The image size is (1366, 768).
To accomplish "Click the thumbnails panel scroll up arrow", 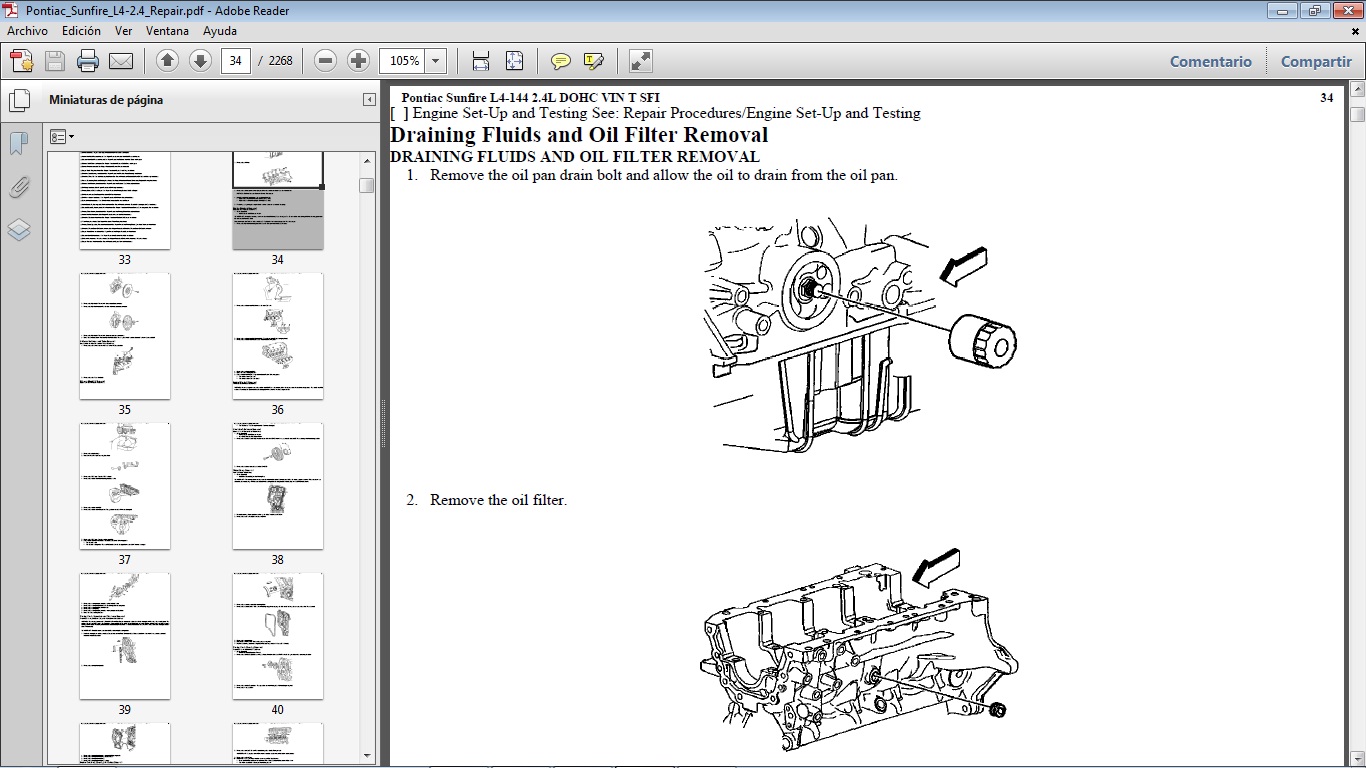I will pos(367,160).
